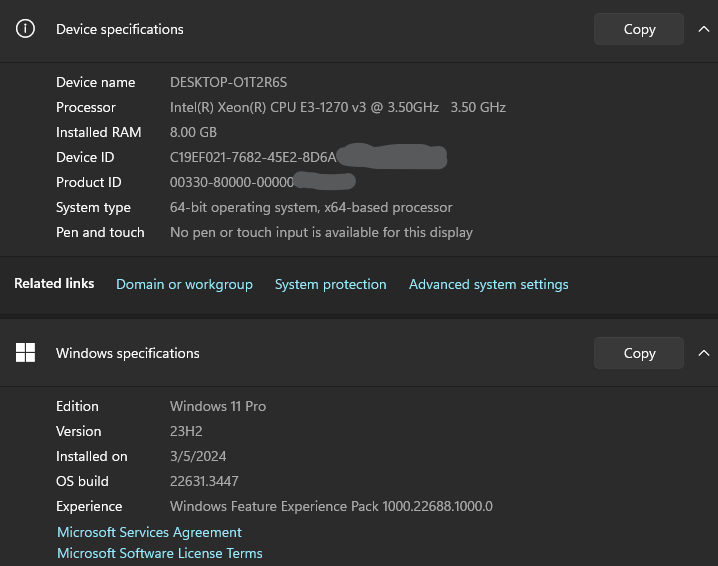Click the Related links label

coord(54,283)
